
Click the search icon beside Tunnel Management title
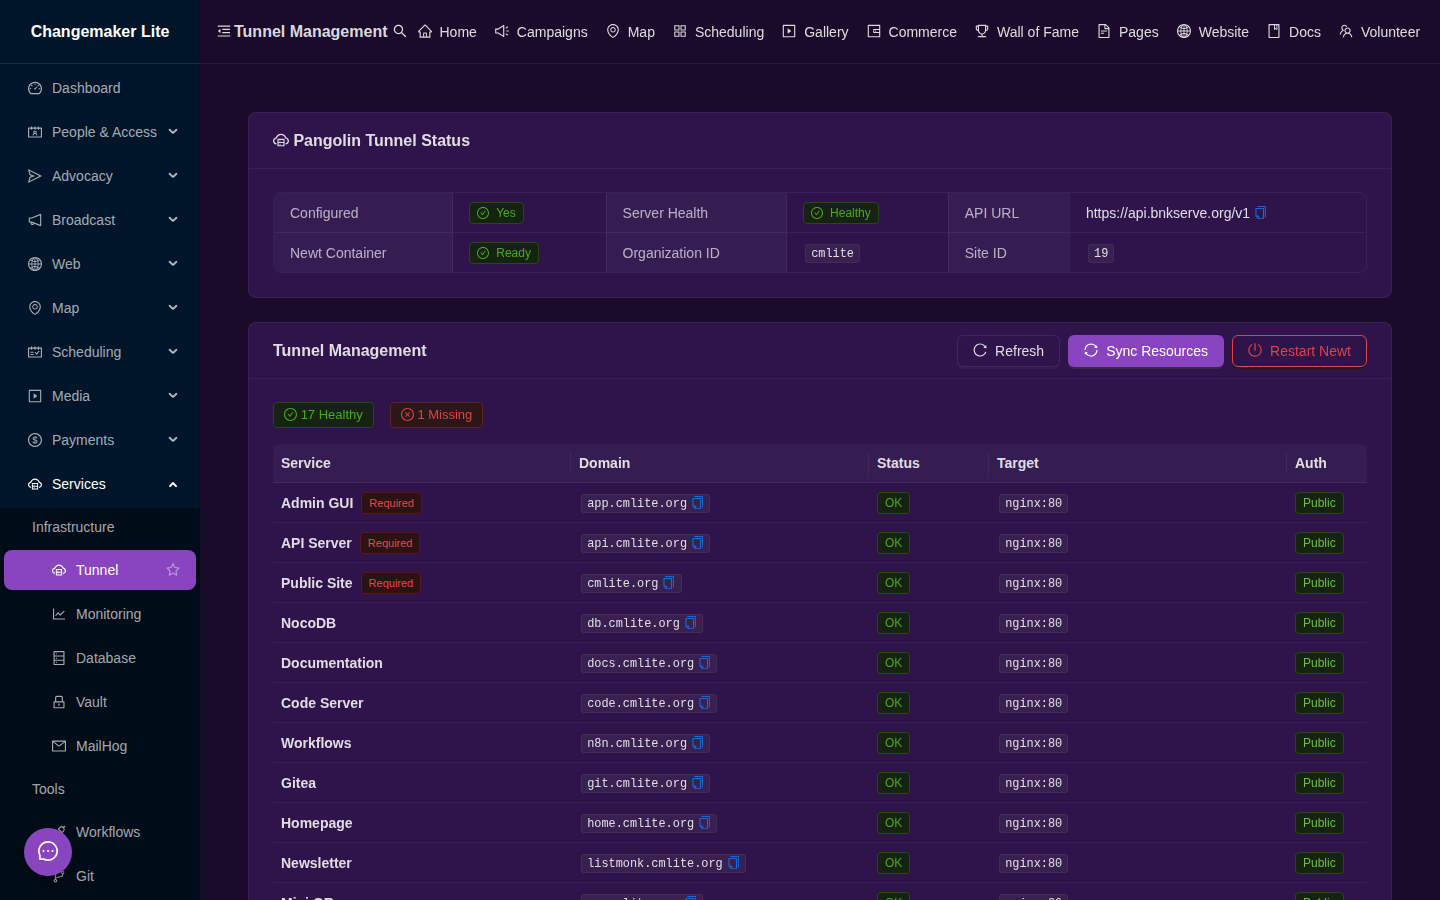[400, 31]
